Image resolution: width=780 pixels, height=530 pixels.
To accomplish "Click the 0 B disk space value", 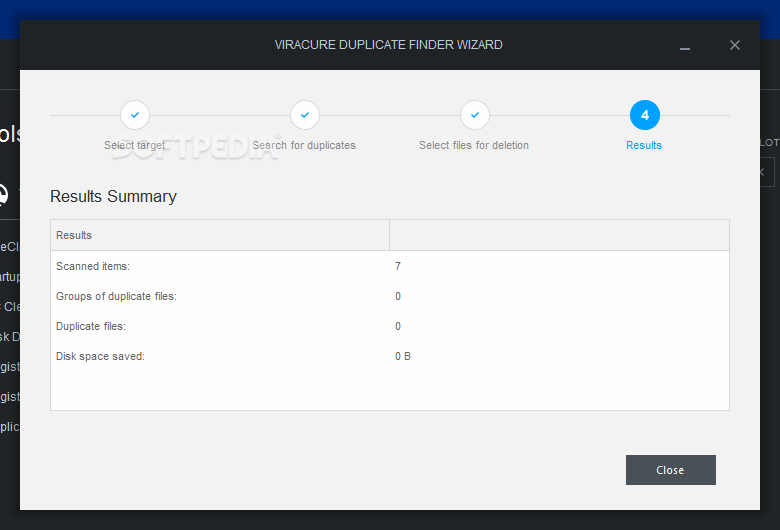I will click(403, 356).
